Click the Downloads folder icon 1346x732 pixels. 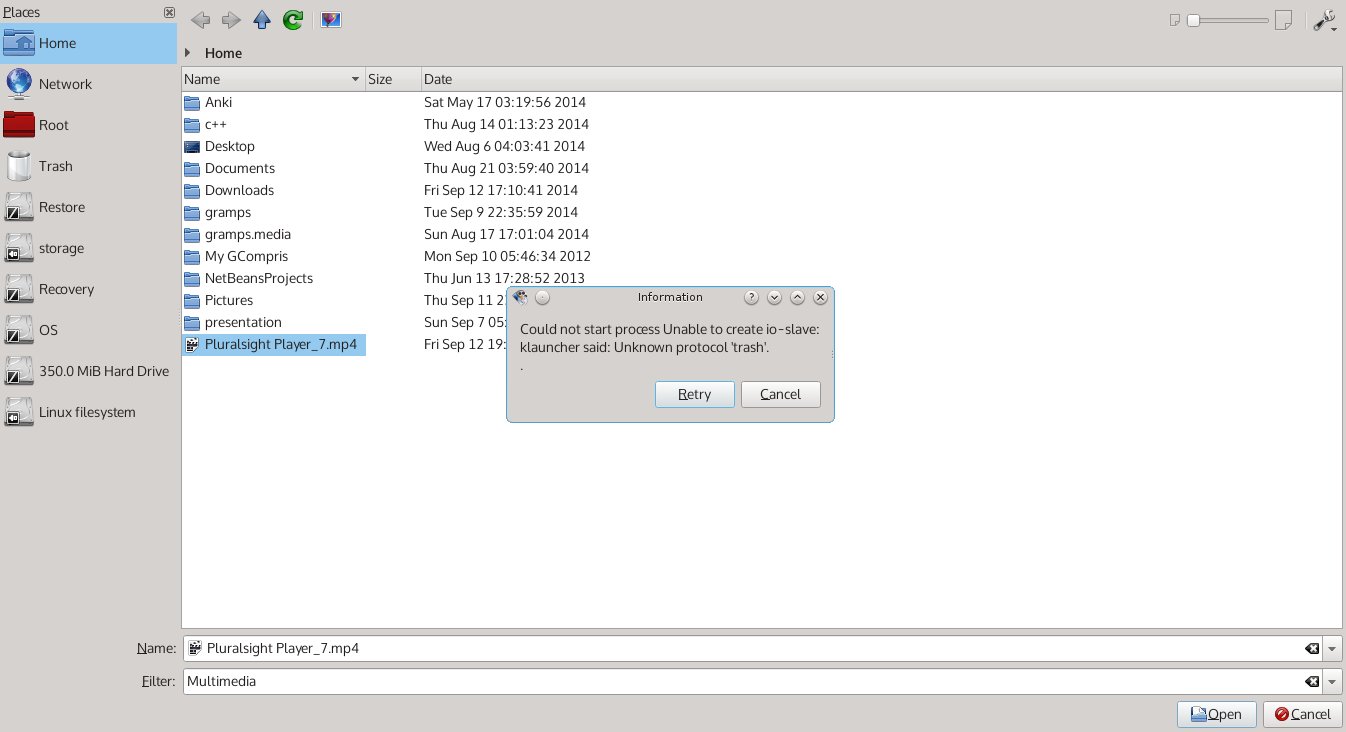(192, 190)
